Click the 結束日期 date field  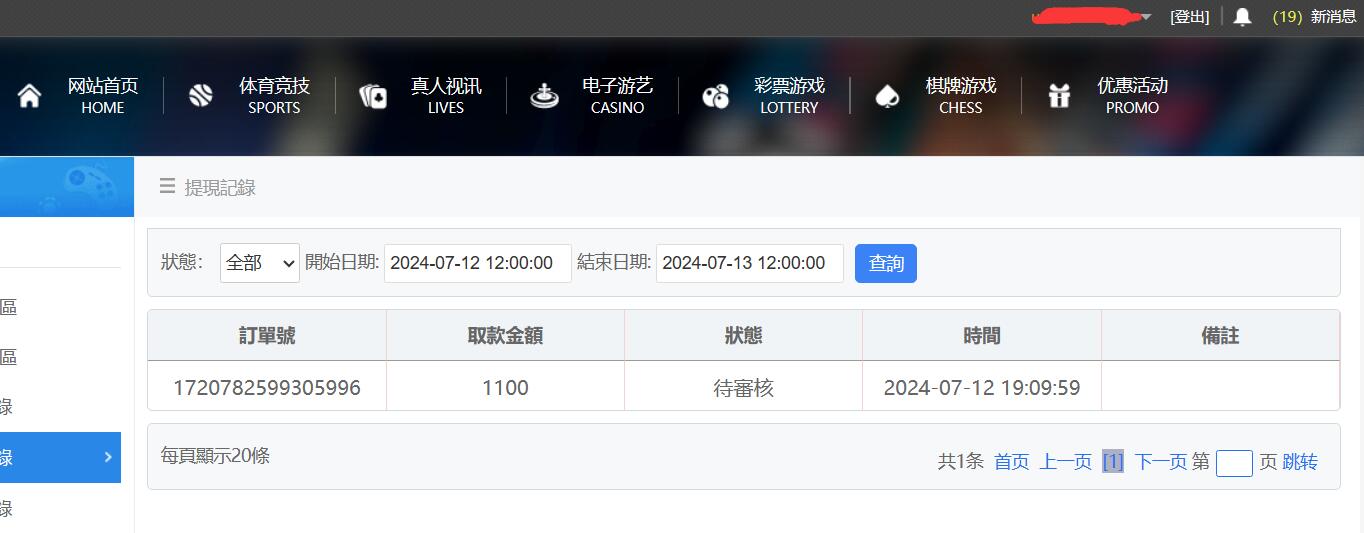[x=749, y=263]
